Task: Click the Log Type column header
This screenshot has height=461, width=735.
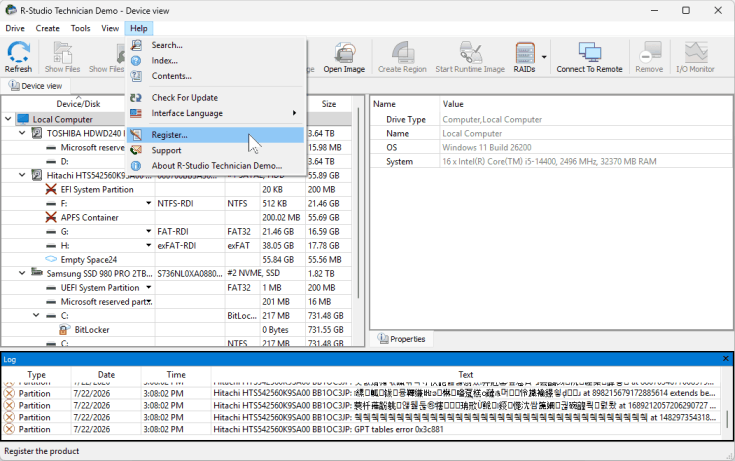Action: coord(36,374)
